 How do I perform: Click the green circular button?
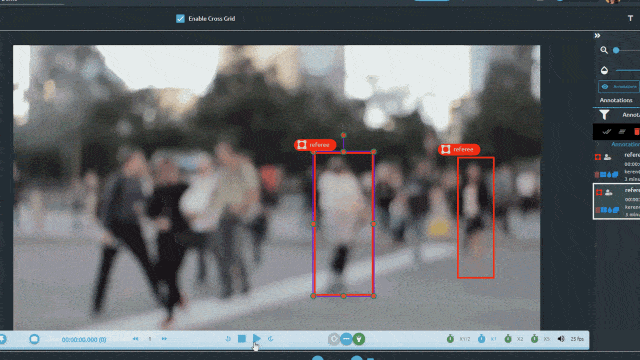click(359, 339)
